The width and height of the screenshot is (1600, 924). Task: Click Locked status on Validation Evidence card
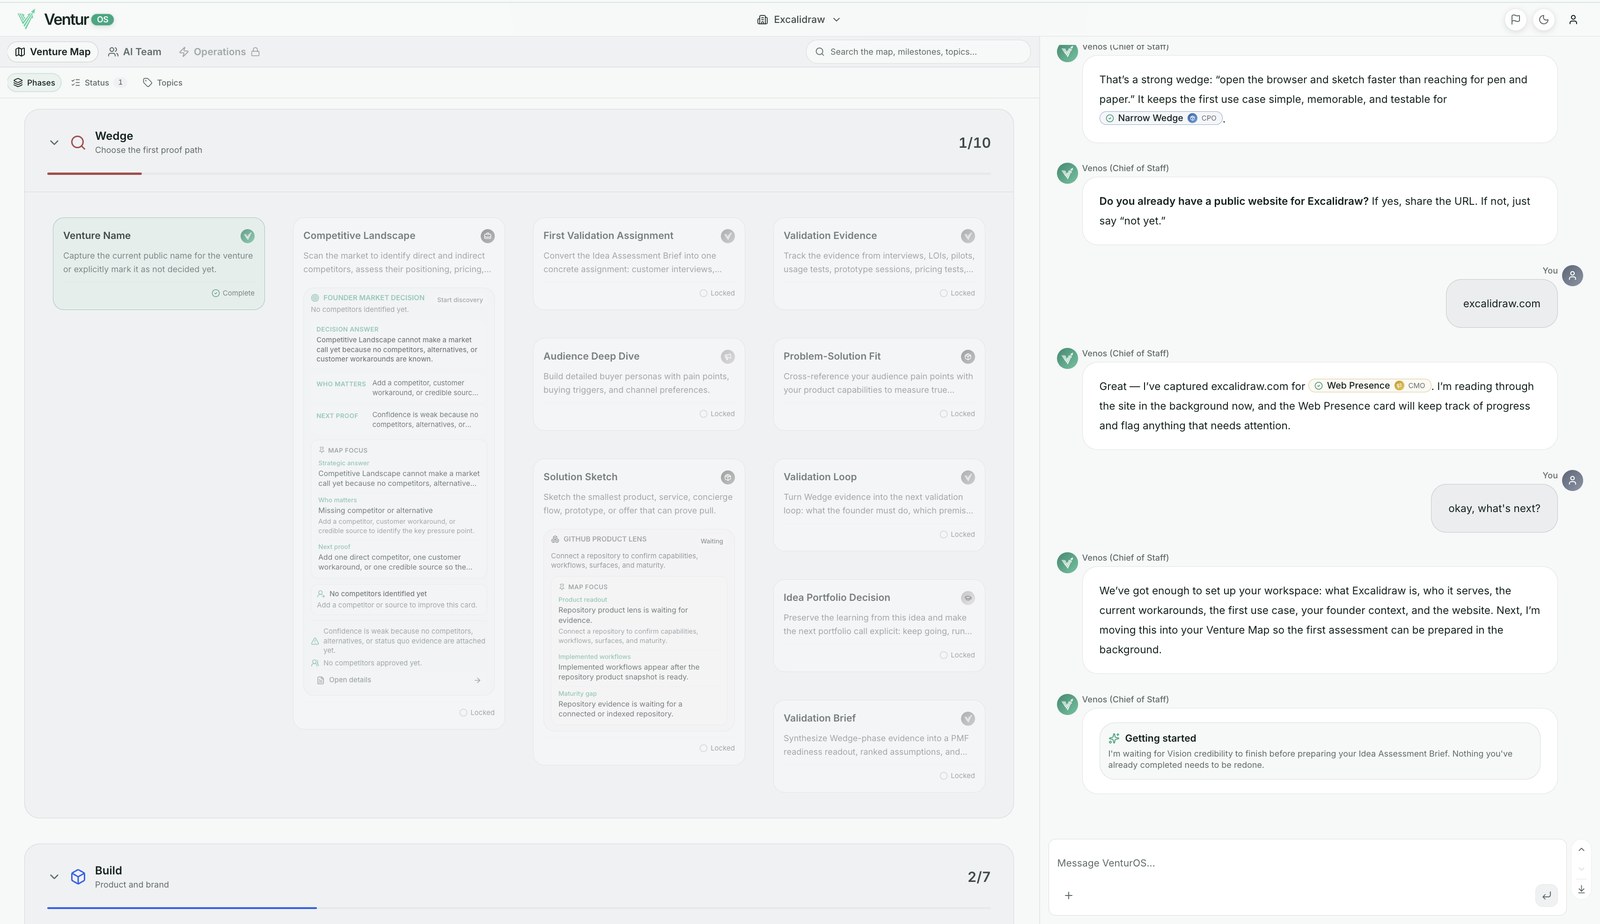(957, 293)
